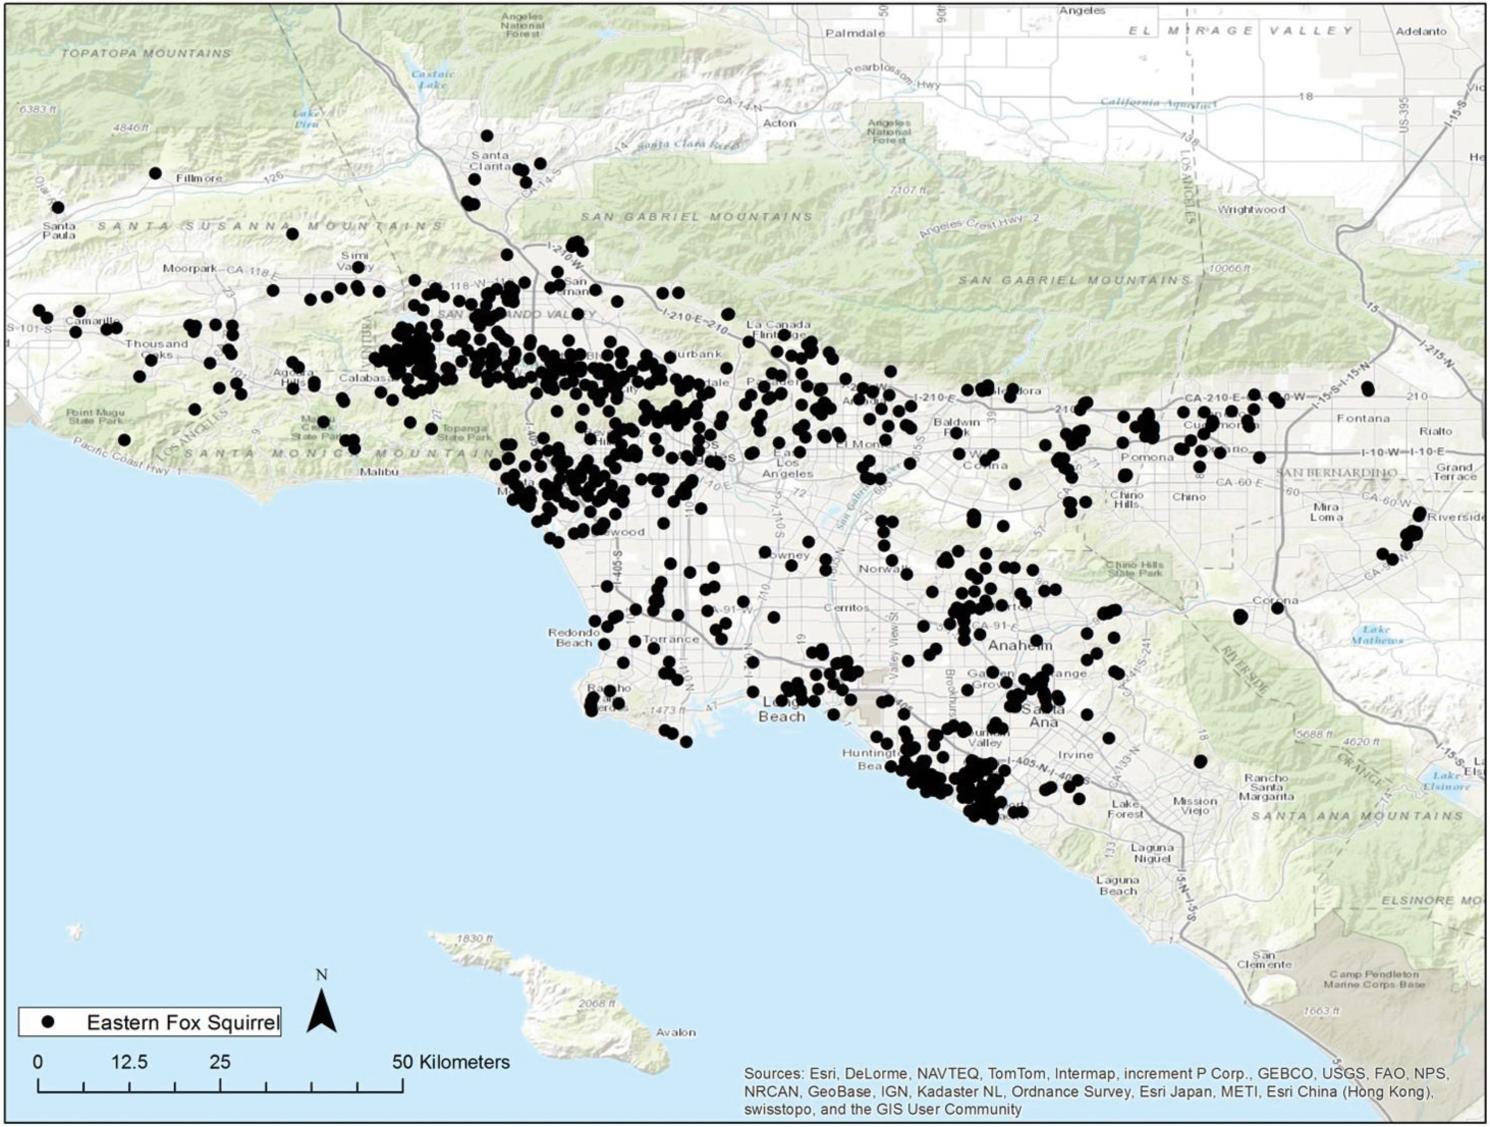Click the EL MIRAGE VALLEY label
This screenshot has height=1127, width=1490.
coord(1241,31)
